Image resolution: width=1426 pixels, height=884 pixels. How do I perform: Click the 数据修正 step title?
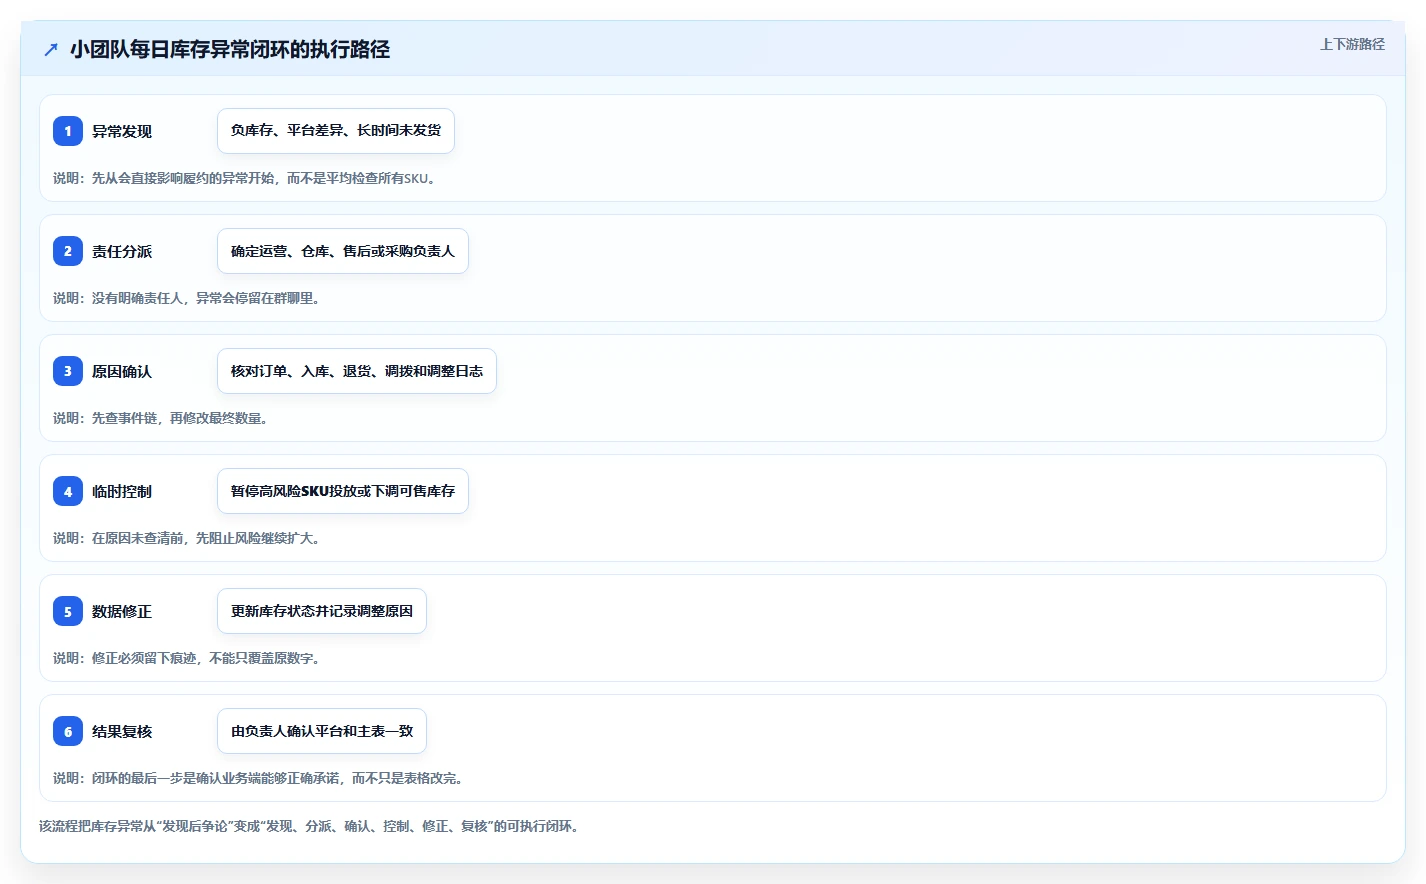coord(122,611)
